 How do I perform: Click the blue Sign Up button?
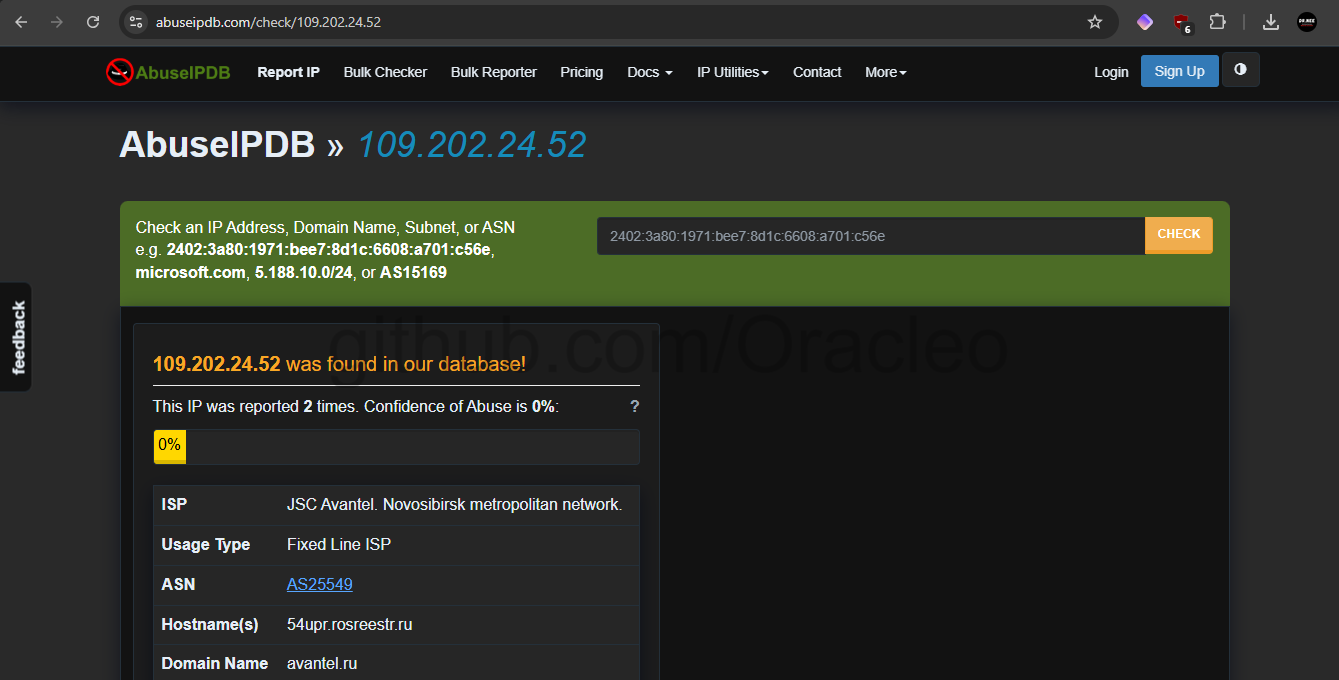pos(1180,71)
